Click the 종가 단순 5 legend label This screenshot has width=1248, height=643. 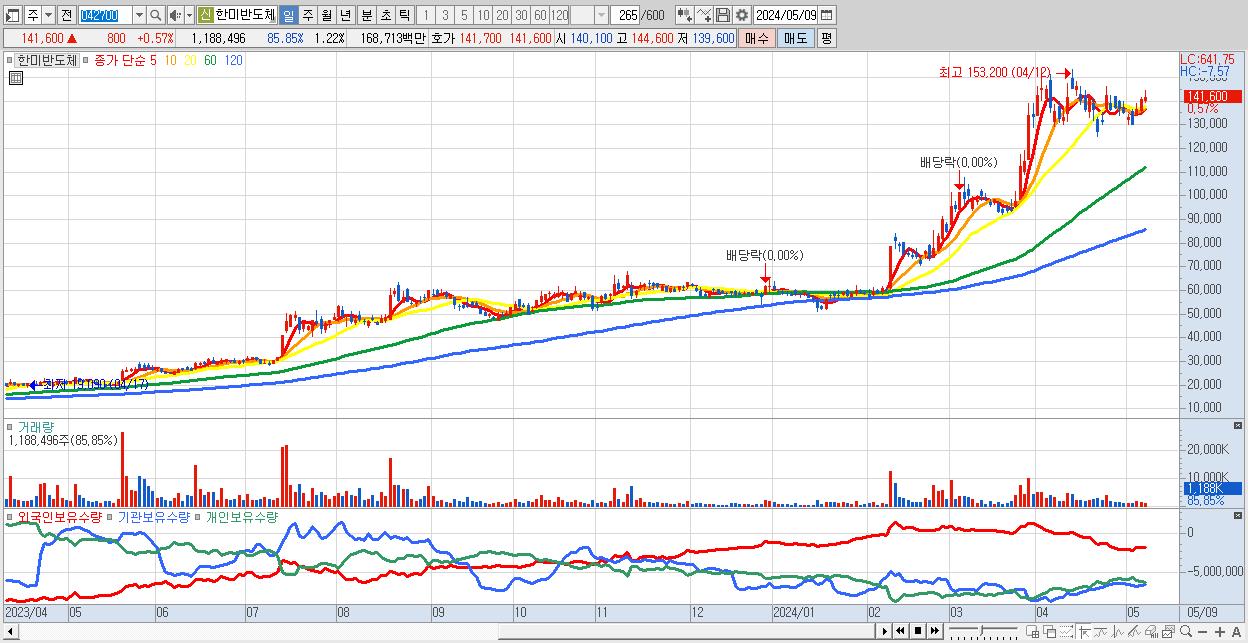click(x=125, y=60)
